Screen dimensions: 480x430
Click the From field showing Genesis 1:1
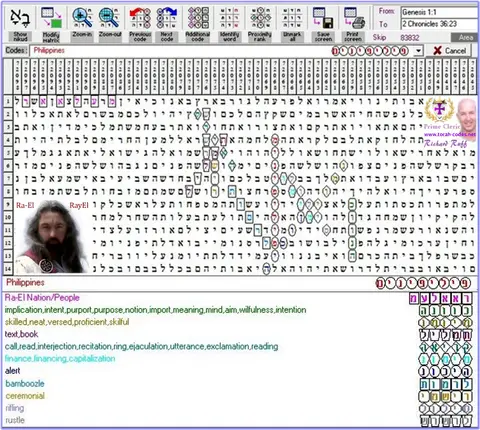pyautogui.click(x=439, y=12)
